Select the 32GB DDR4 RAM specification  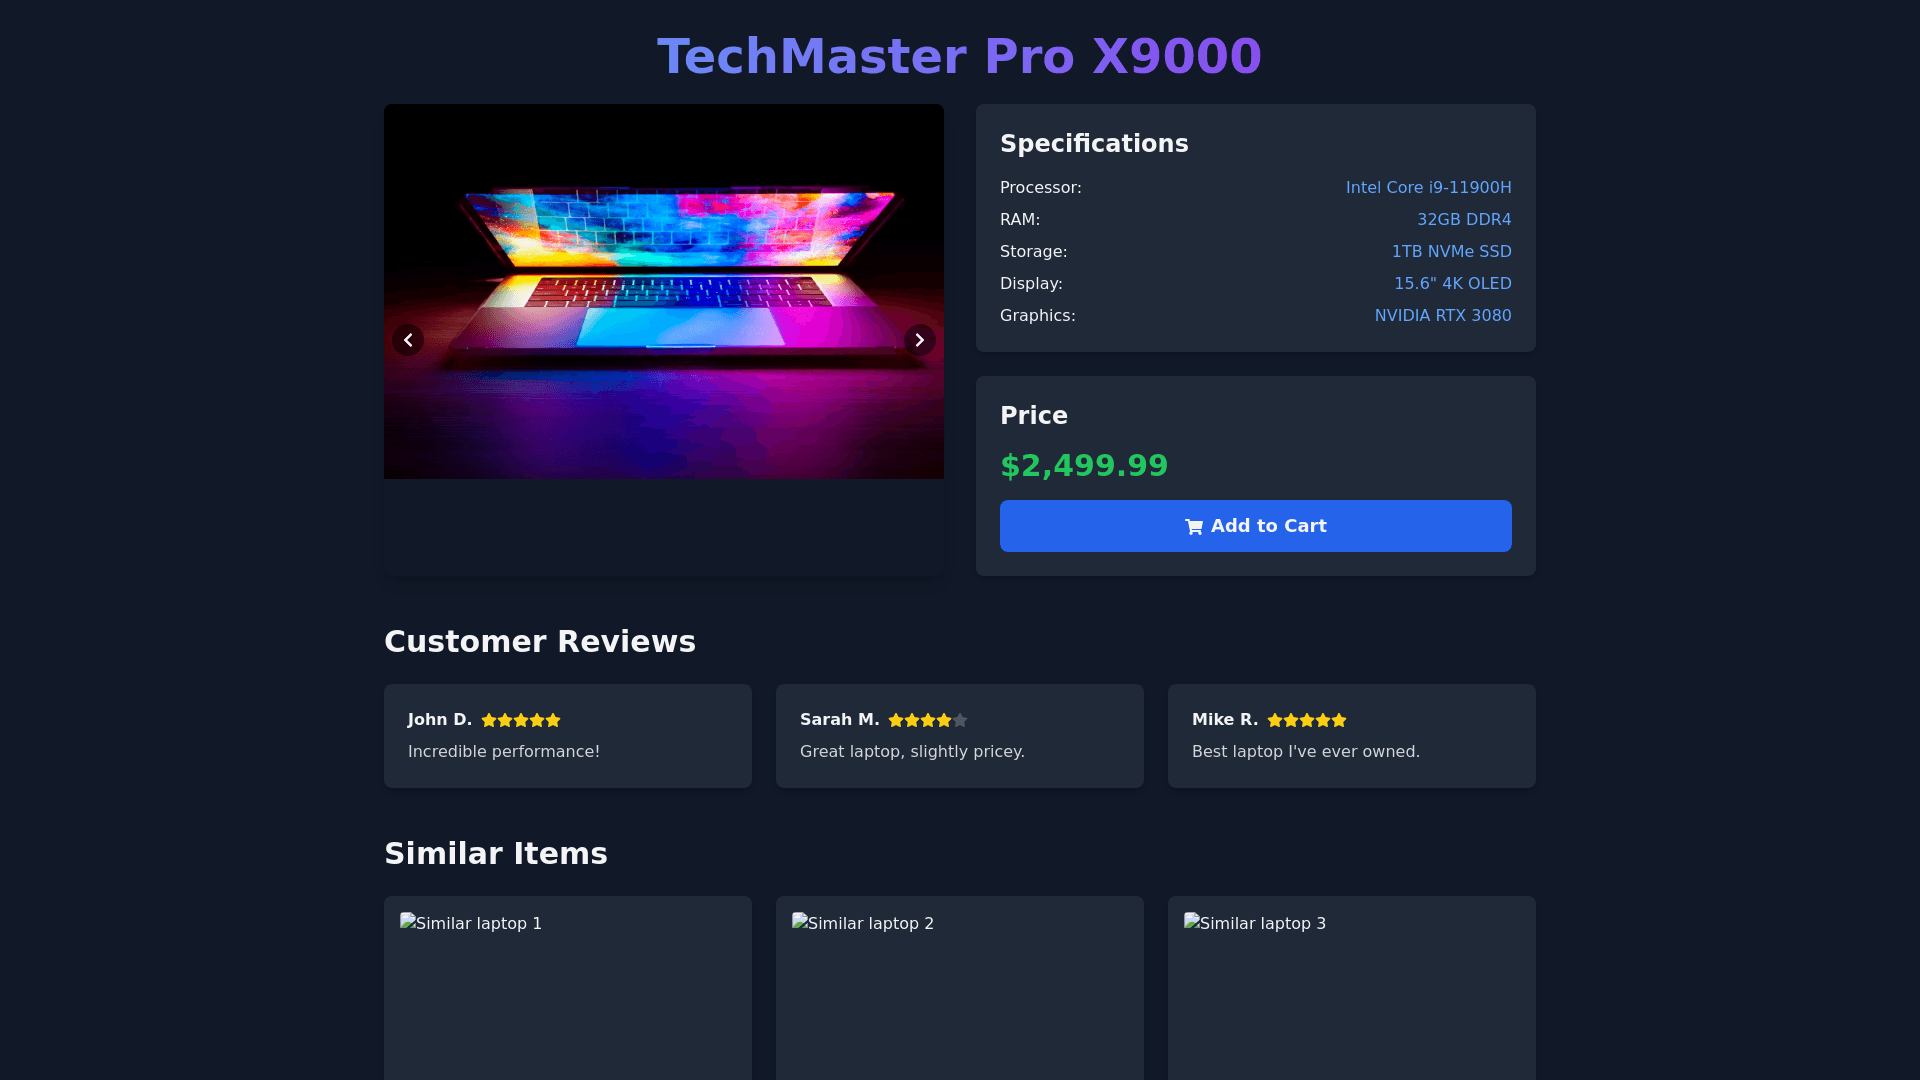(x=1464, y=220)
